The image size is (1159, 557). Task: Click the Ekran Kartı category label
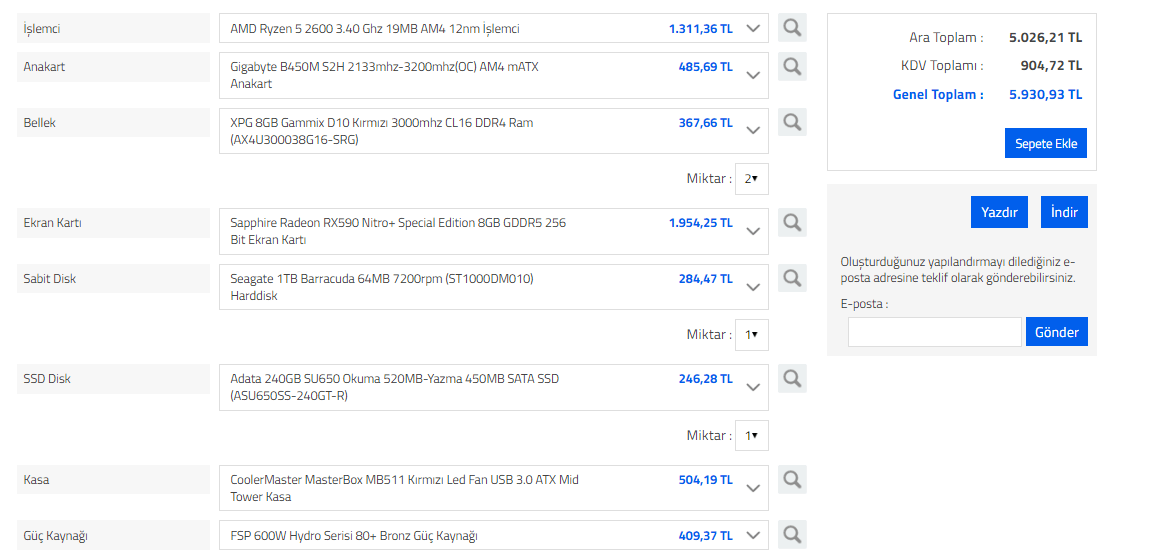(x=114, y=222)
